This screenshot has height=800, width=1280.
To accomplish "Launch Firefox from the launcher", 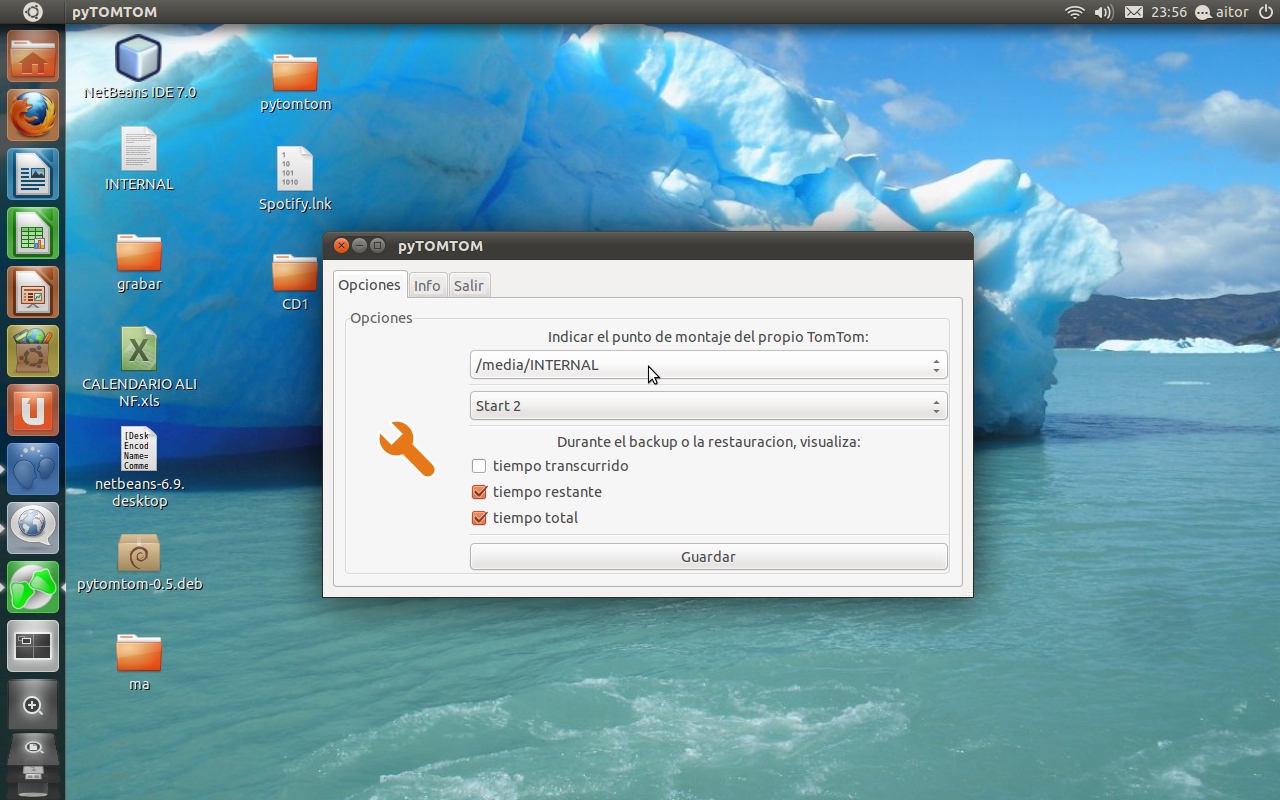I will (x=32, y=115).
